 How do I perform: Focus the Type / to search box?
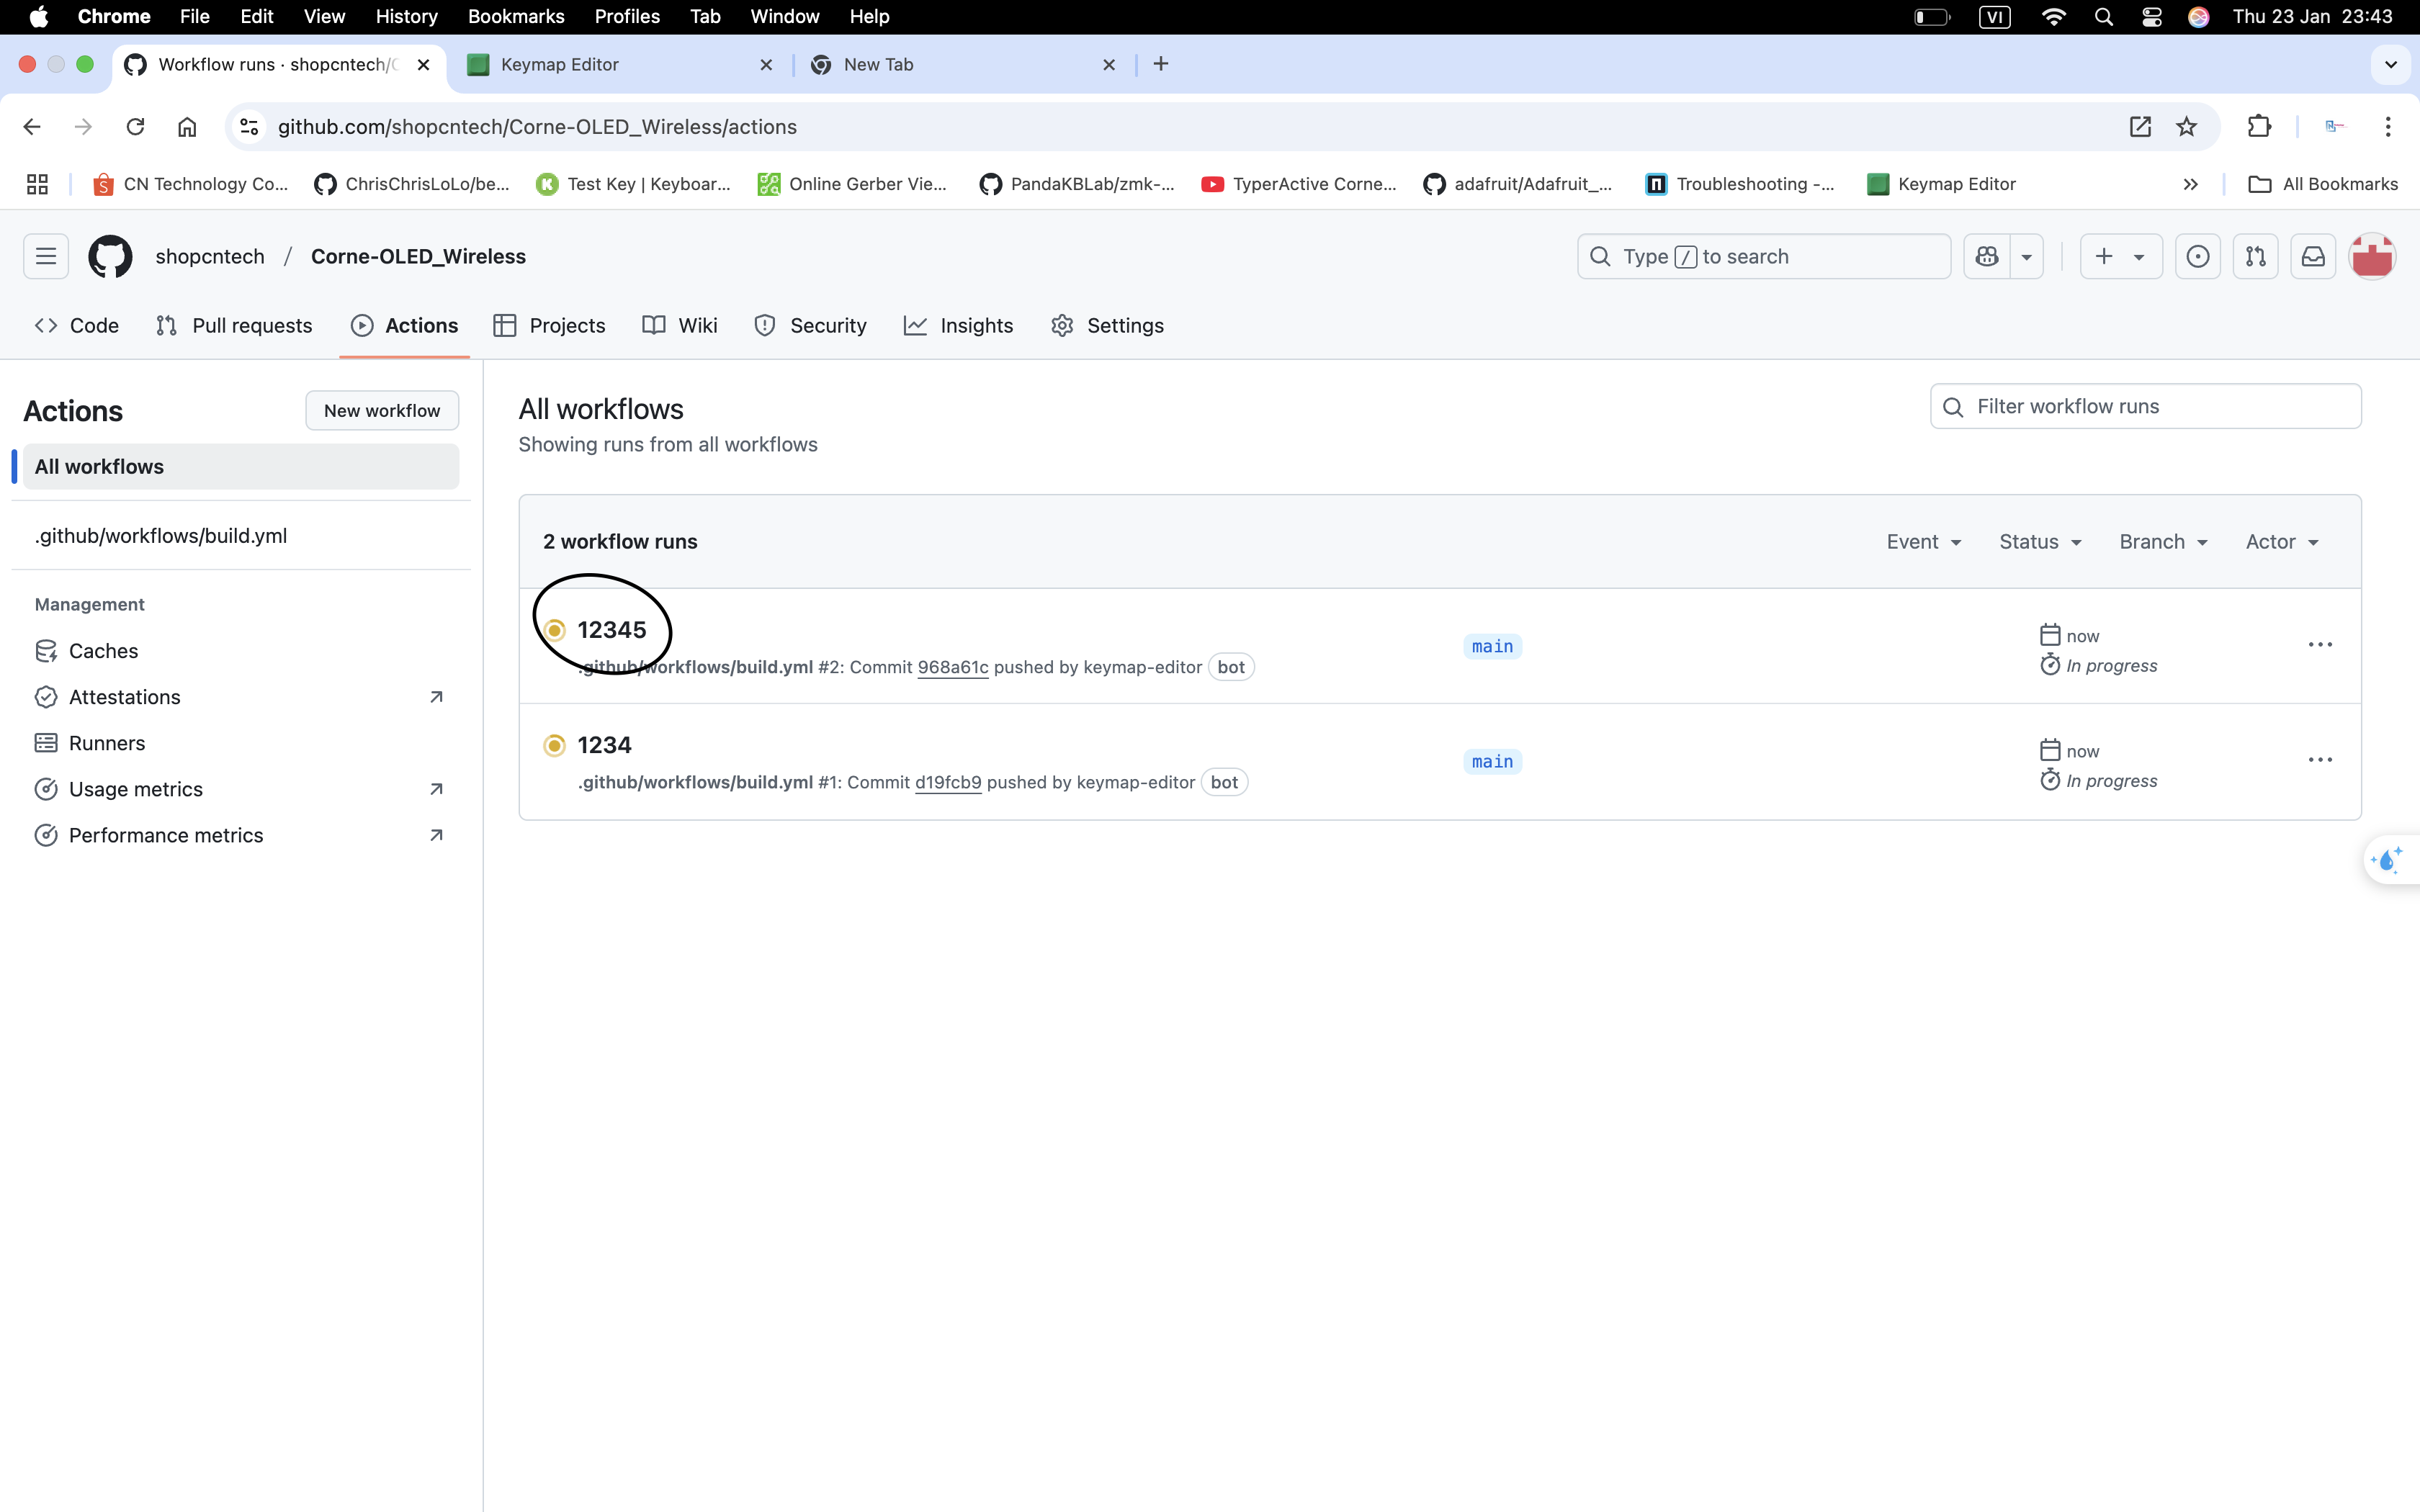point(1764,257)
